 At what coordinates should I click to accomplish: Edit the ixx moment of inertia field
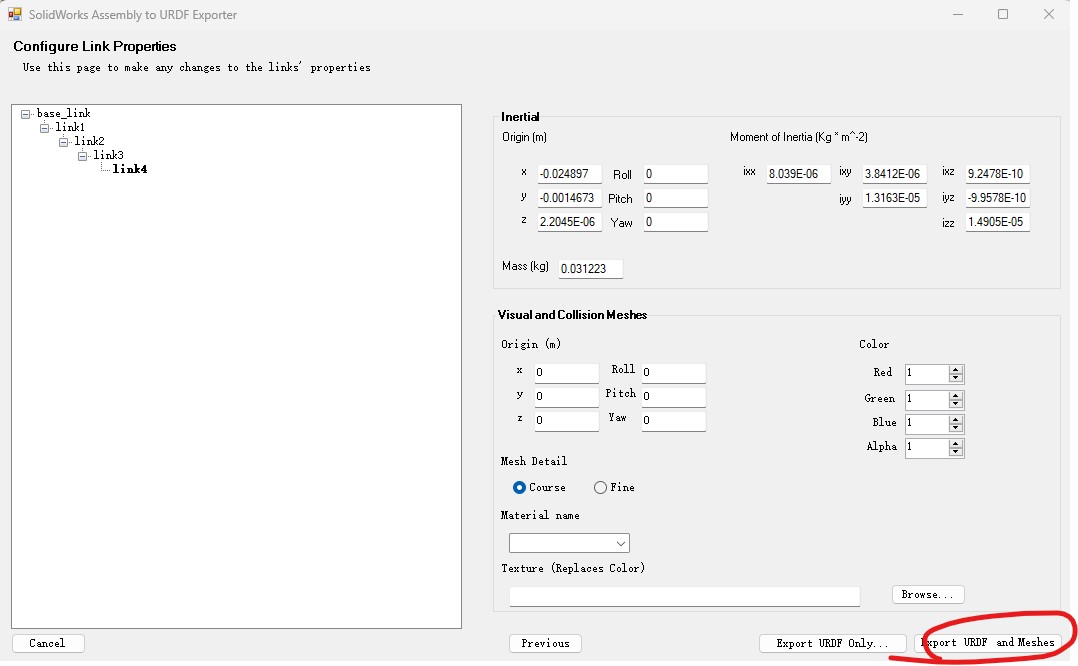coord(798,174)
